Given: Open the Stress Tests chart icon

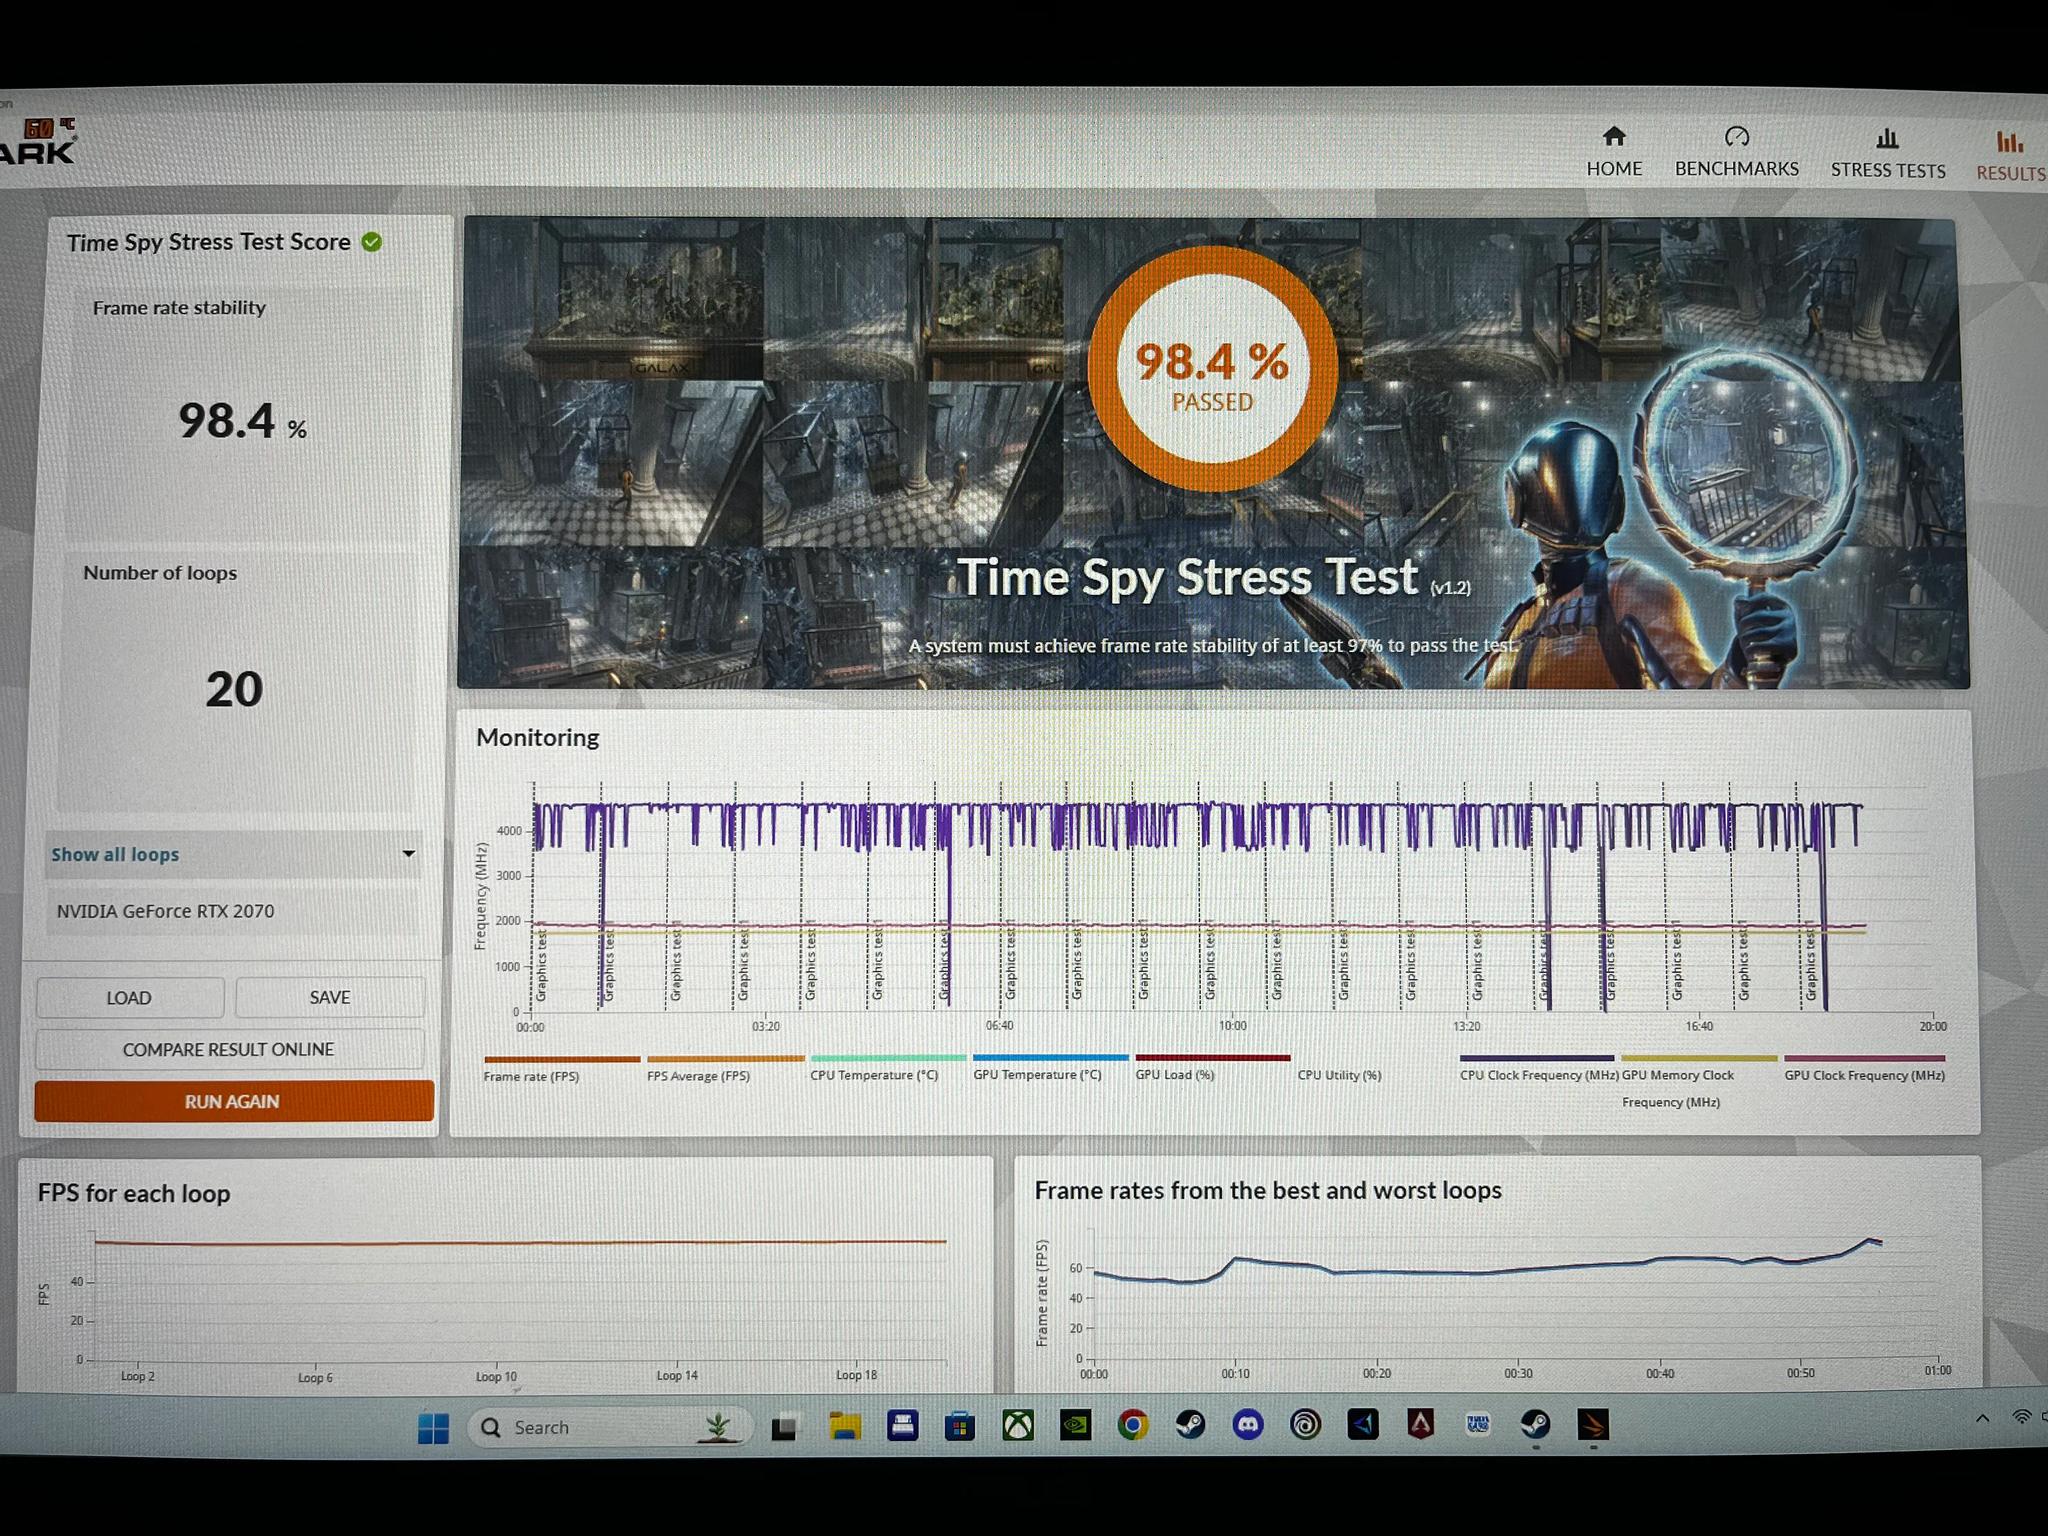Looking at the screenshot, I should coord(1887,138).
